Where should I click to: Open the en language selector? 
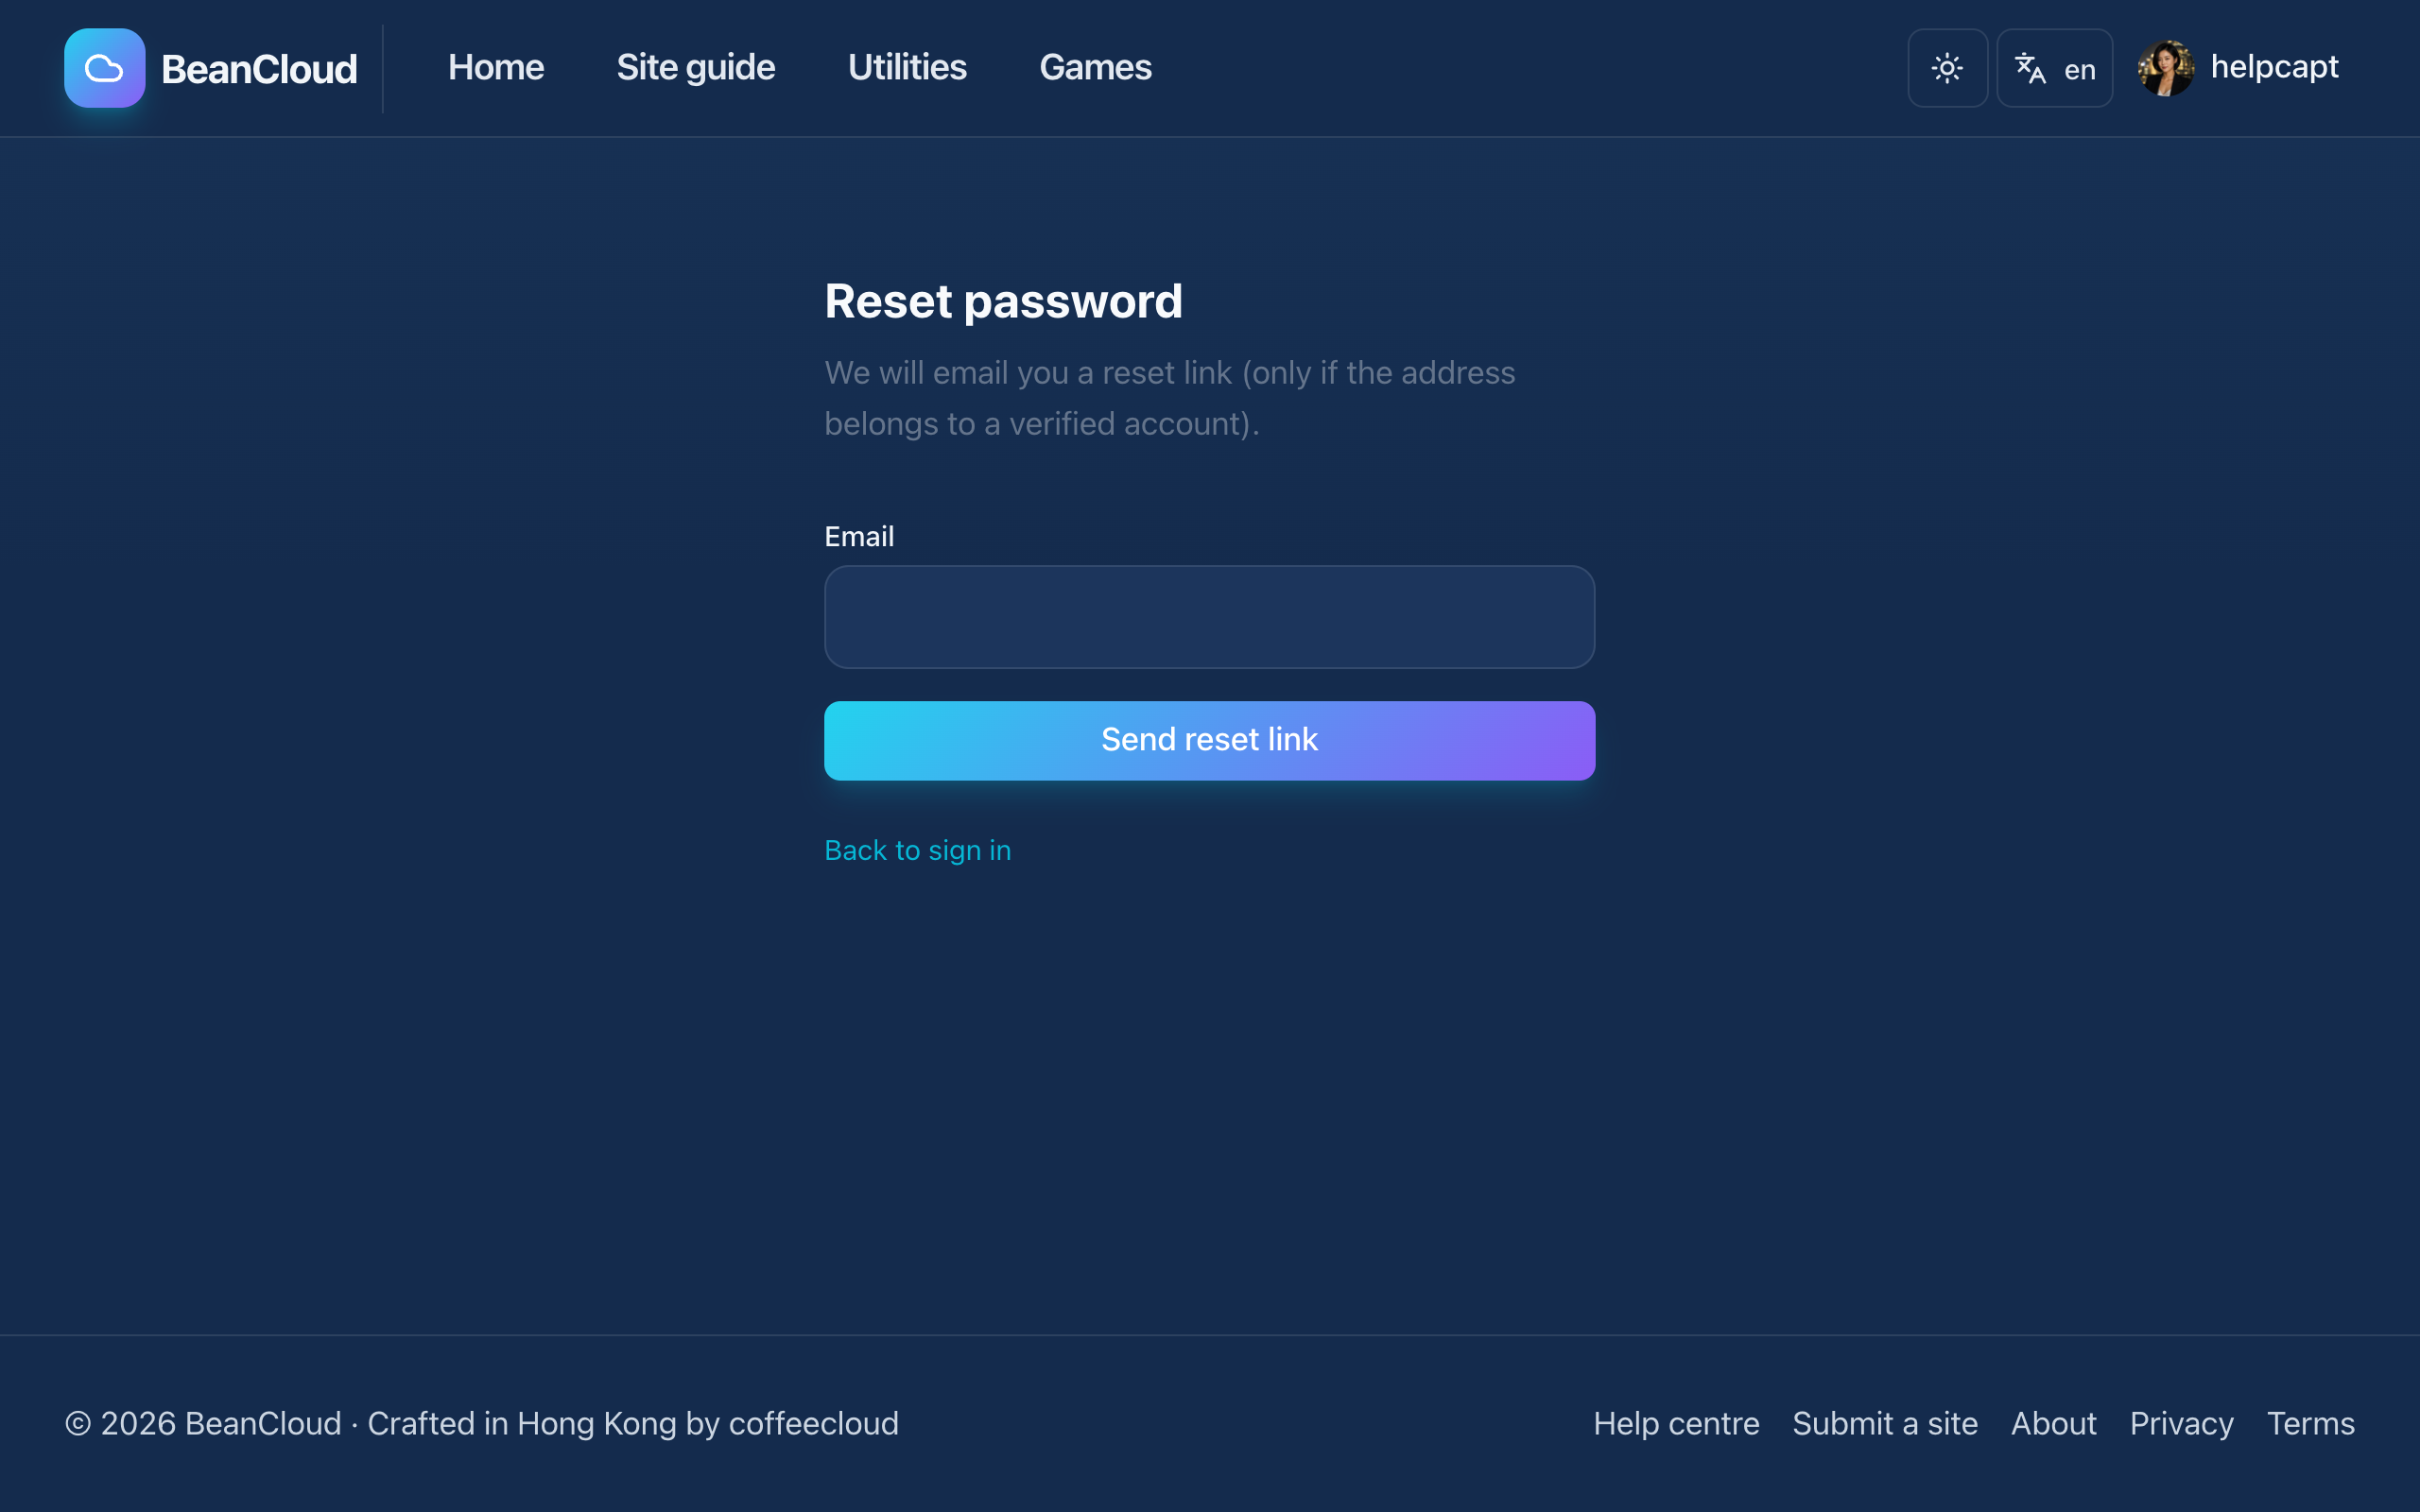click(x=2054, y=68)
